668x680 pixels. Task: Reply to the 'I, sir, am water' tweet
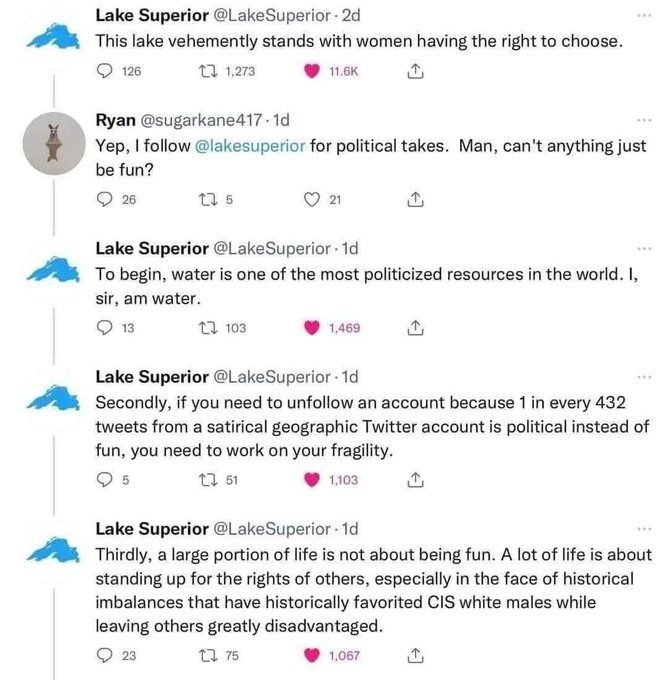pyautogui.click(x=104, y=327)
